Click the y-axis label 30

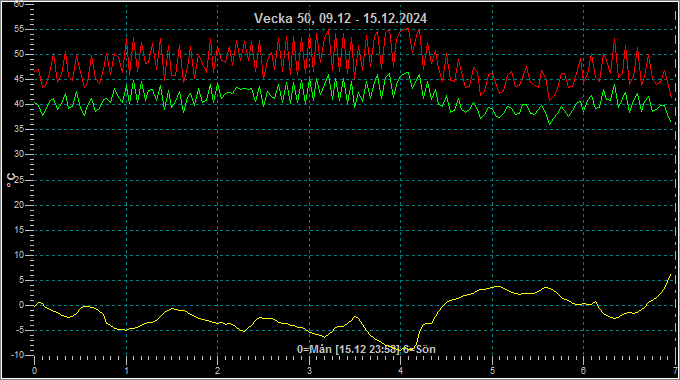[x=19, y=154]
